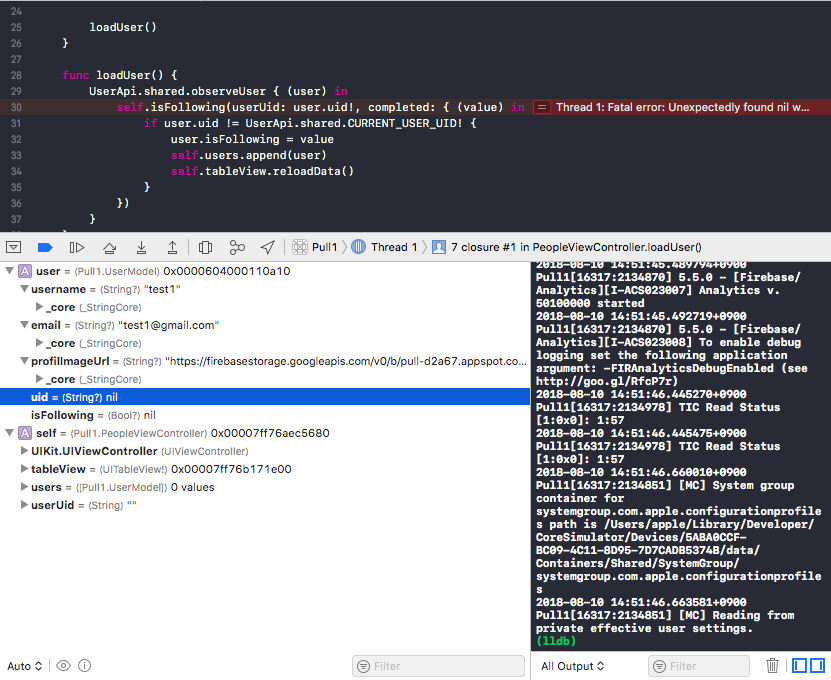Viewport: 831px width, 680px height.
Task: Collapse the username variable triangle
Action: [24, 289]
